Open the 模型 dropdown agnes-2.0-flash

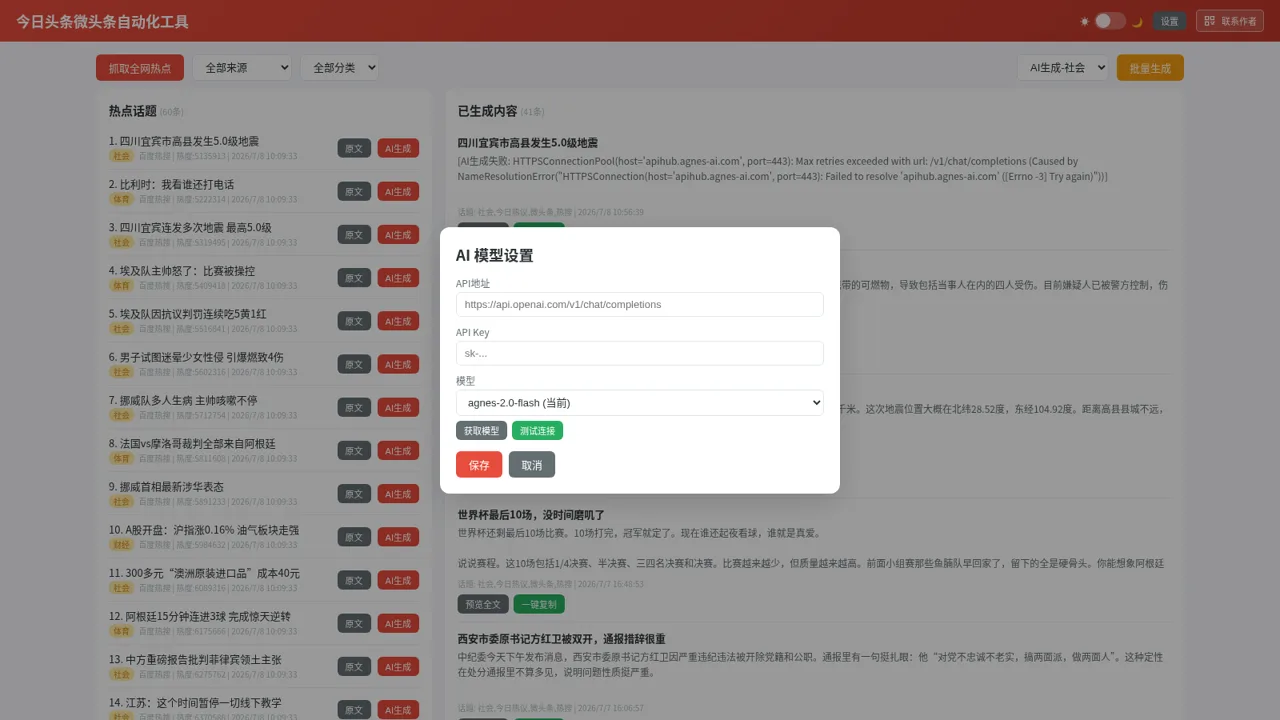click(x=640, y=403)
